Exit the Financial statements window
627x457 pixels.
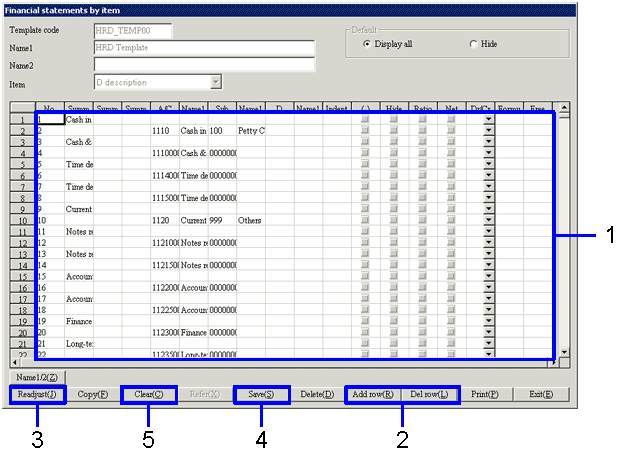point(541,394)
